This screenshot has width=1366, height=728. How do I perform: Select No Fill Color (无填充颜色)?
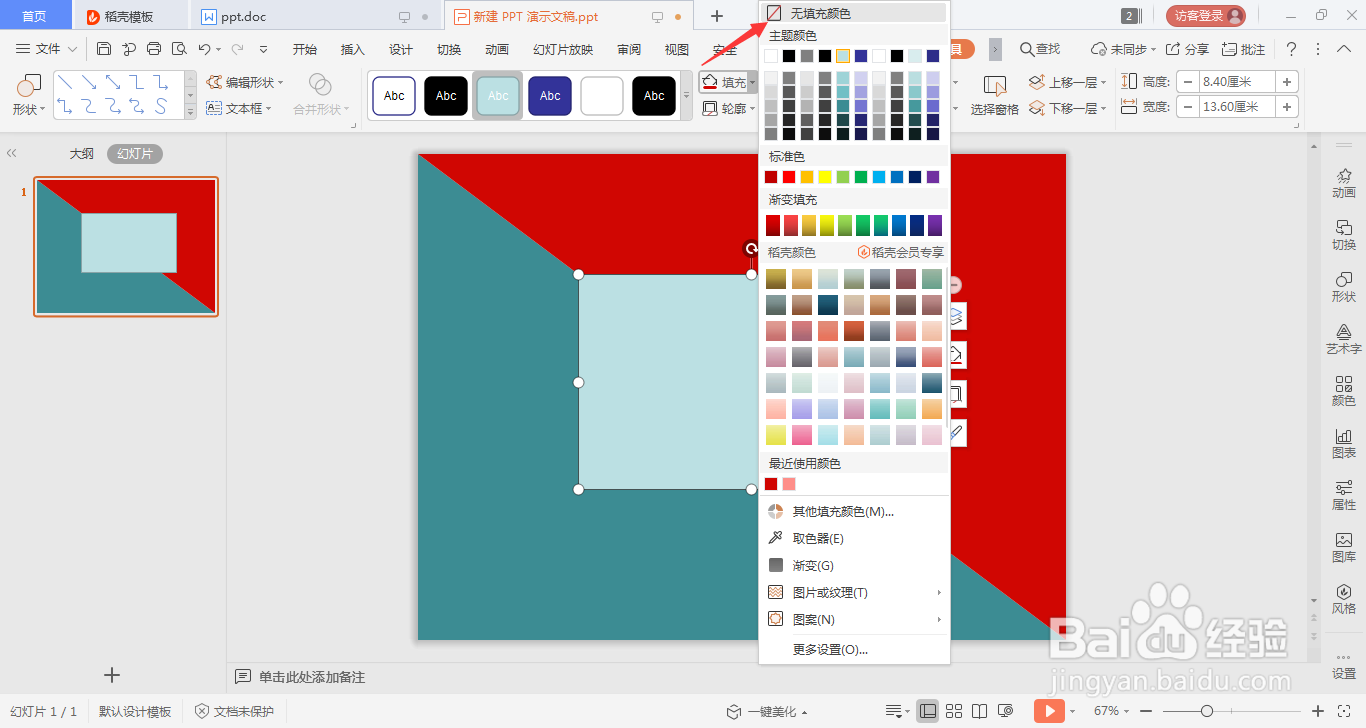click(x=854, y=13)
